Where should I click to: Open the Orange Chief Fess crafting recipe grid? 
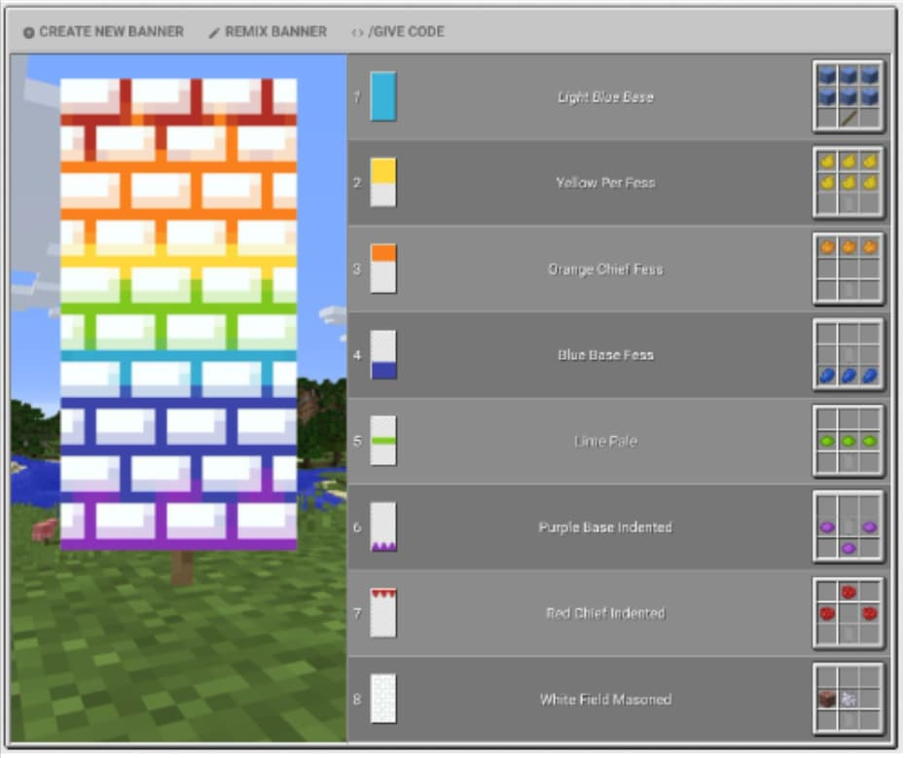tap(848, 269)
